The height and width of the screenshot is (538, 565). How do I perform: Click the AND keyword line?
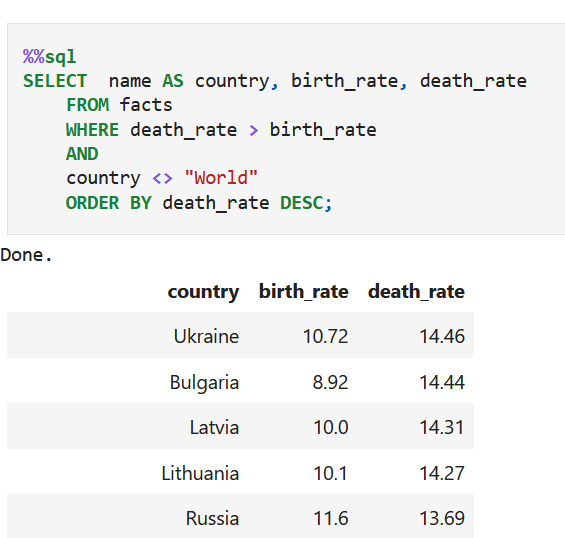tap(82, 154)
